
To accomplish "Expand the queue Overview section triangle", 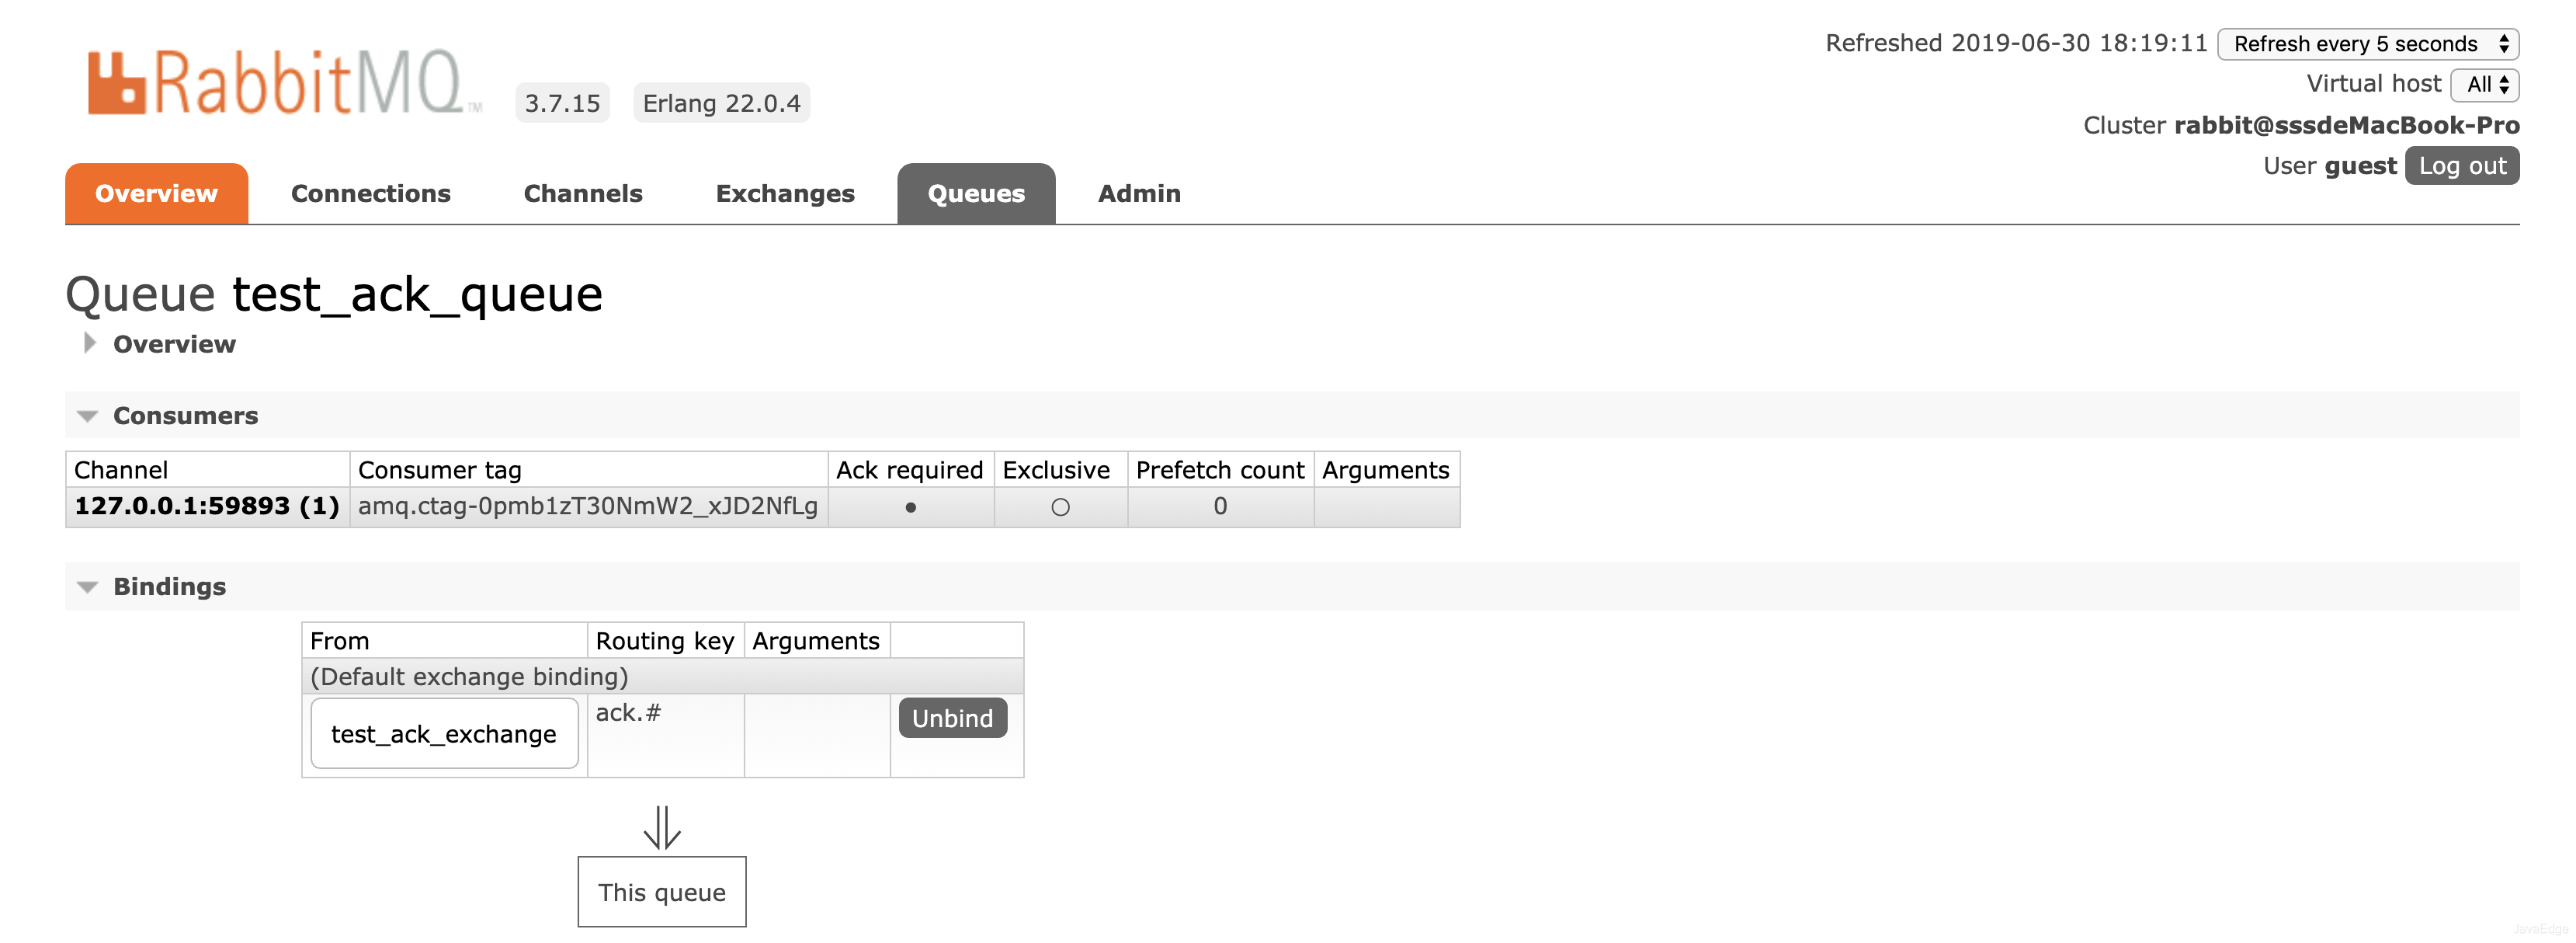I will (89, 343).
